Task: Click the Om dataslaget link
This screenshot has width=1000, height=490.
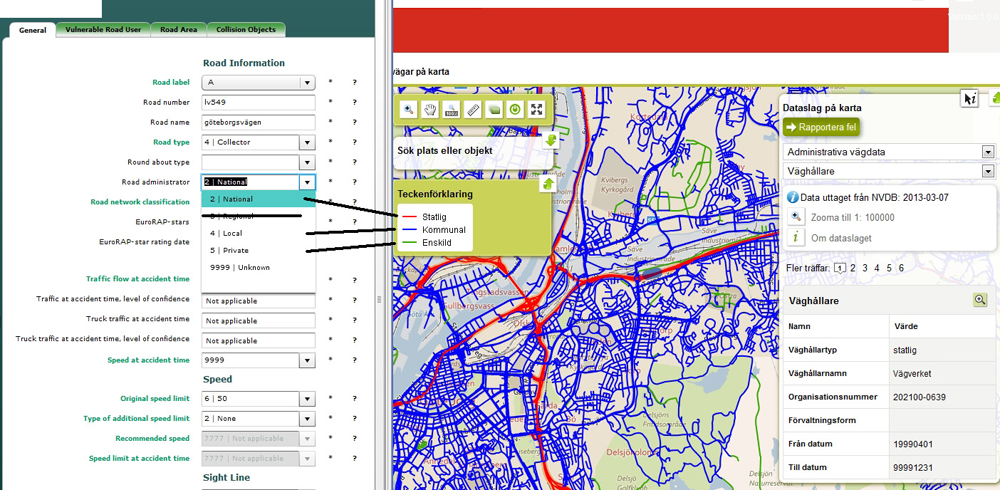Action: tap(840, 237)
